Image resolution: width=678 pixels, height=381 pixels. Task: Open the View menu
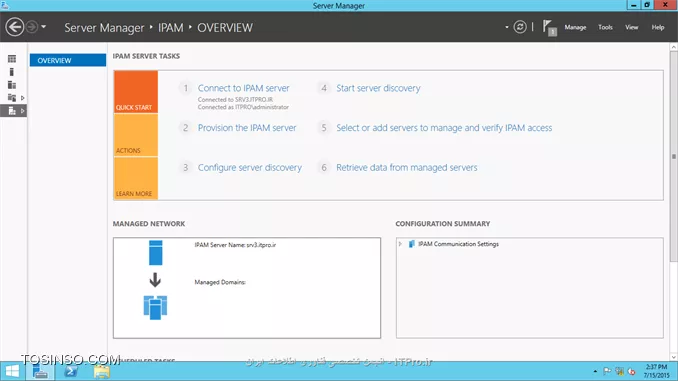[631, 27]
